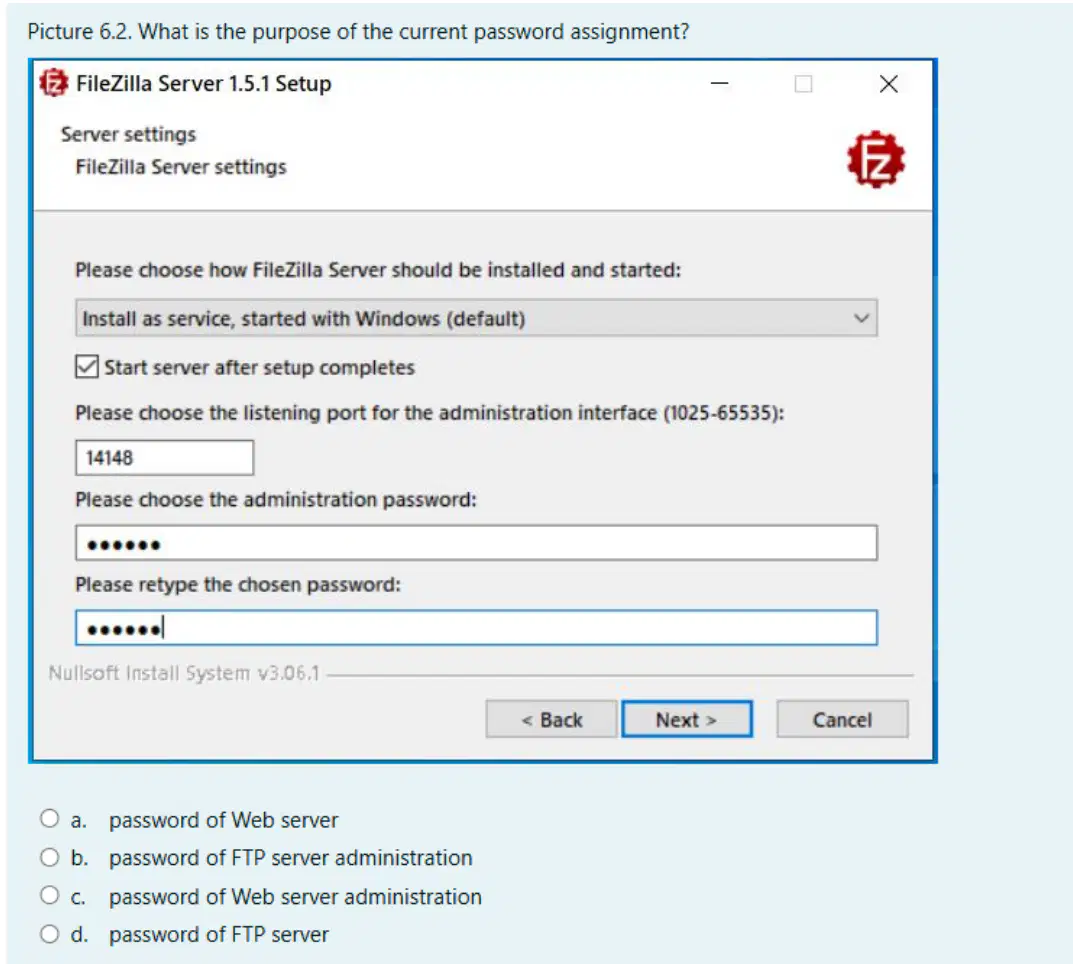Click the Next button
Screen dimensions: 1073x964
686,719
